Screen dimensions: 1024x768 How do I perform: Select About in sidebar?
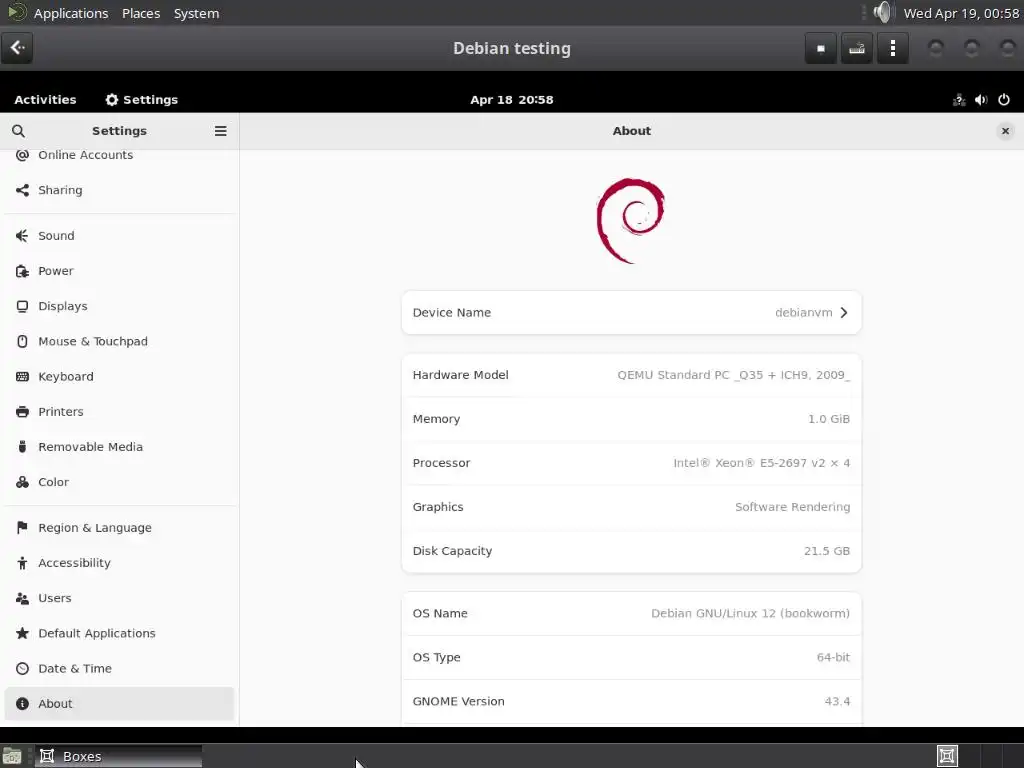(120, 704)
